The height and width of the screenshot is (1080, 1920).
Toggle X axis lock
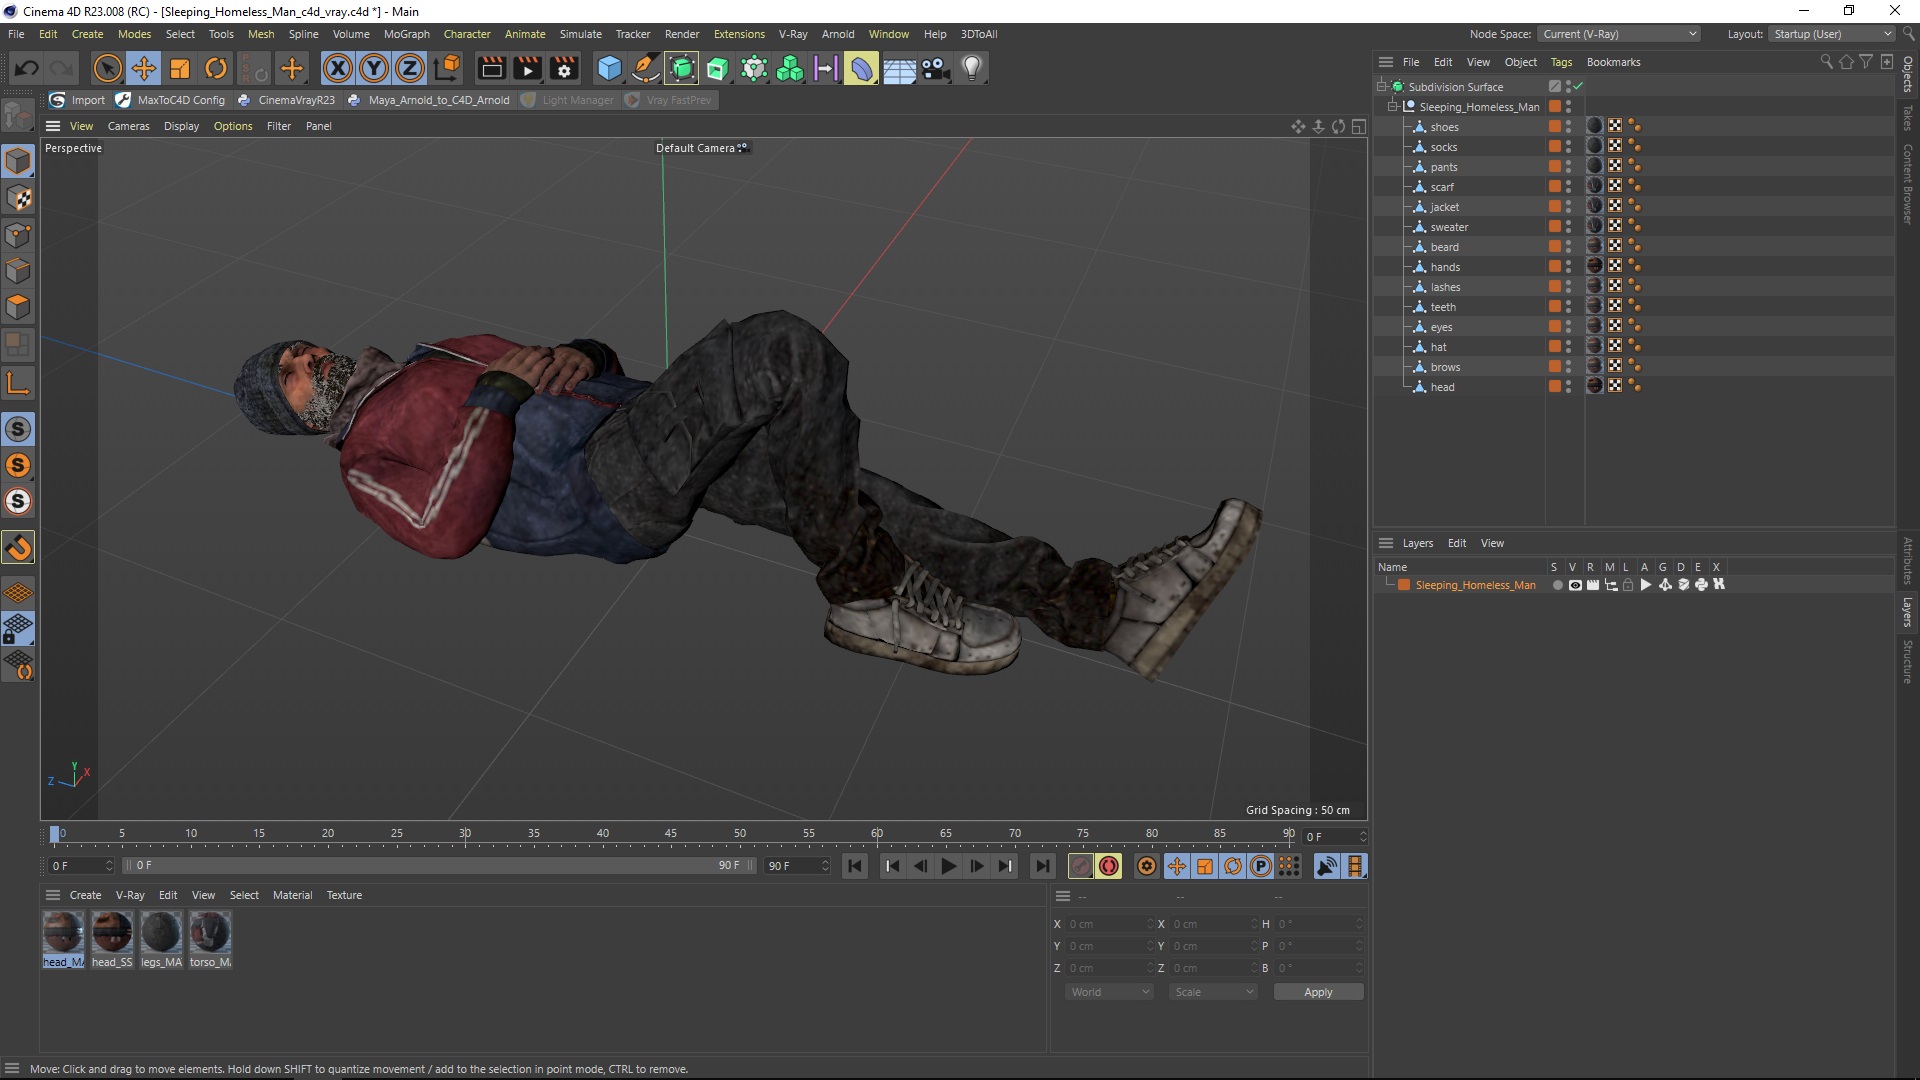point(338,68)
